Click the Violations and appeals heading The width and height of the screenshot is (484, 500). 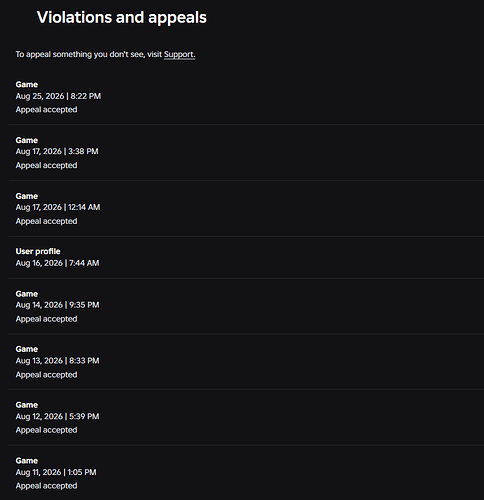(122, 17)
